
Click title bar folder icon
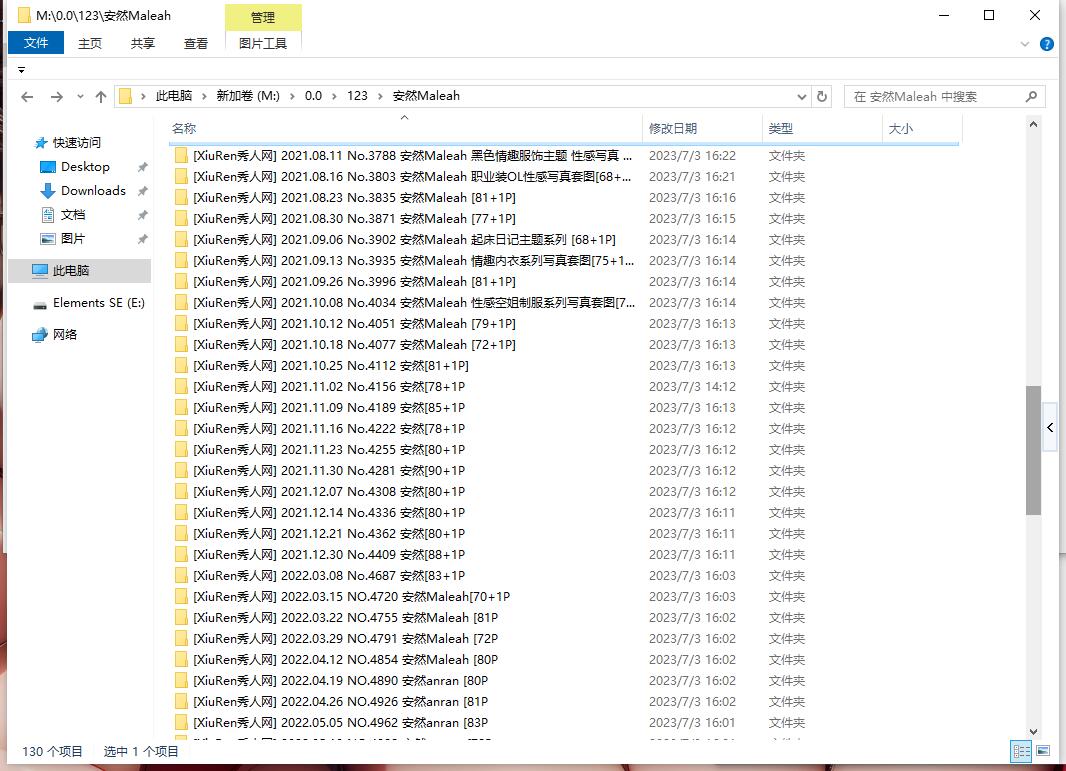[24, 15]
